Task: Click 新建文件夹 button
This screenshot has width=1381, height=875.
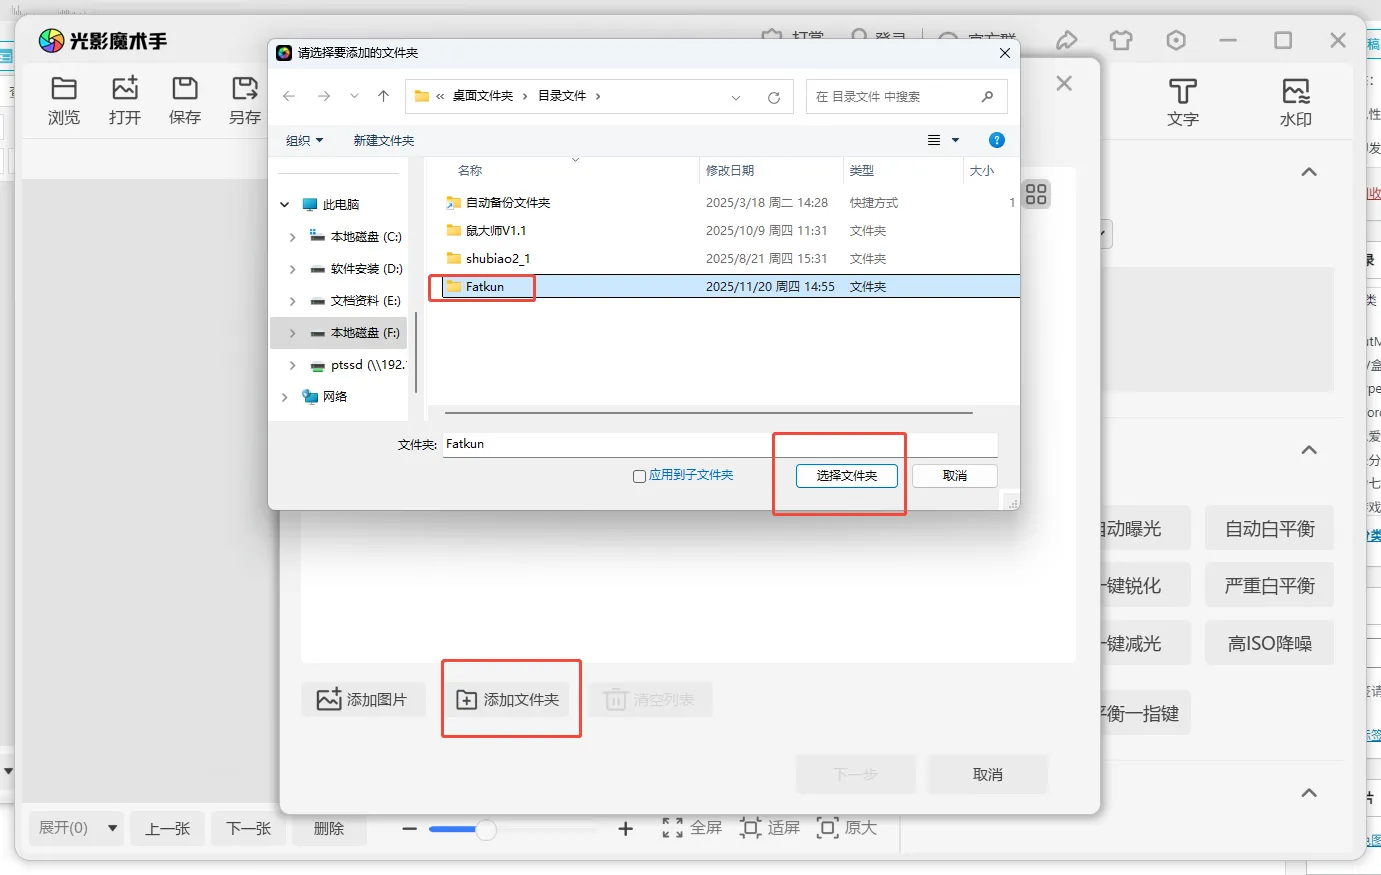Action: 384,140
